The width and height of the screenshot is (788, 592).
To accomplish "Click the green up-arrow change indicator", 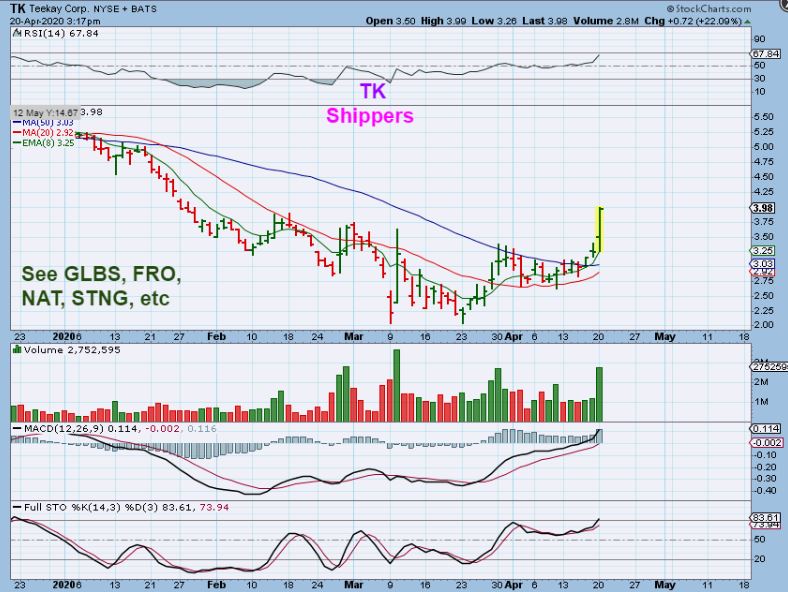I will [748, 22].
